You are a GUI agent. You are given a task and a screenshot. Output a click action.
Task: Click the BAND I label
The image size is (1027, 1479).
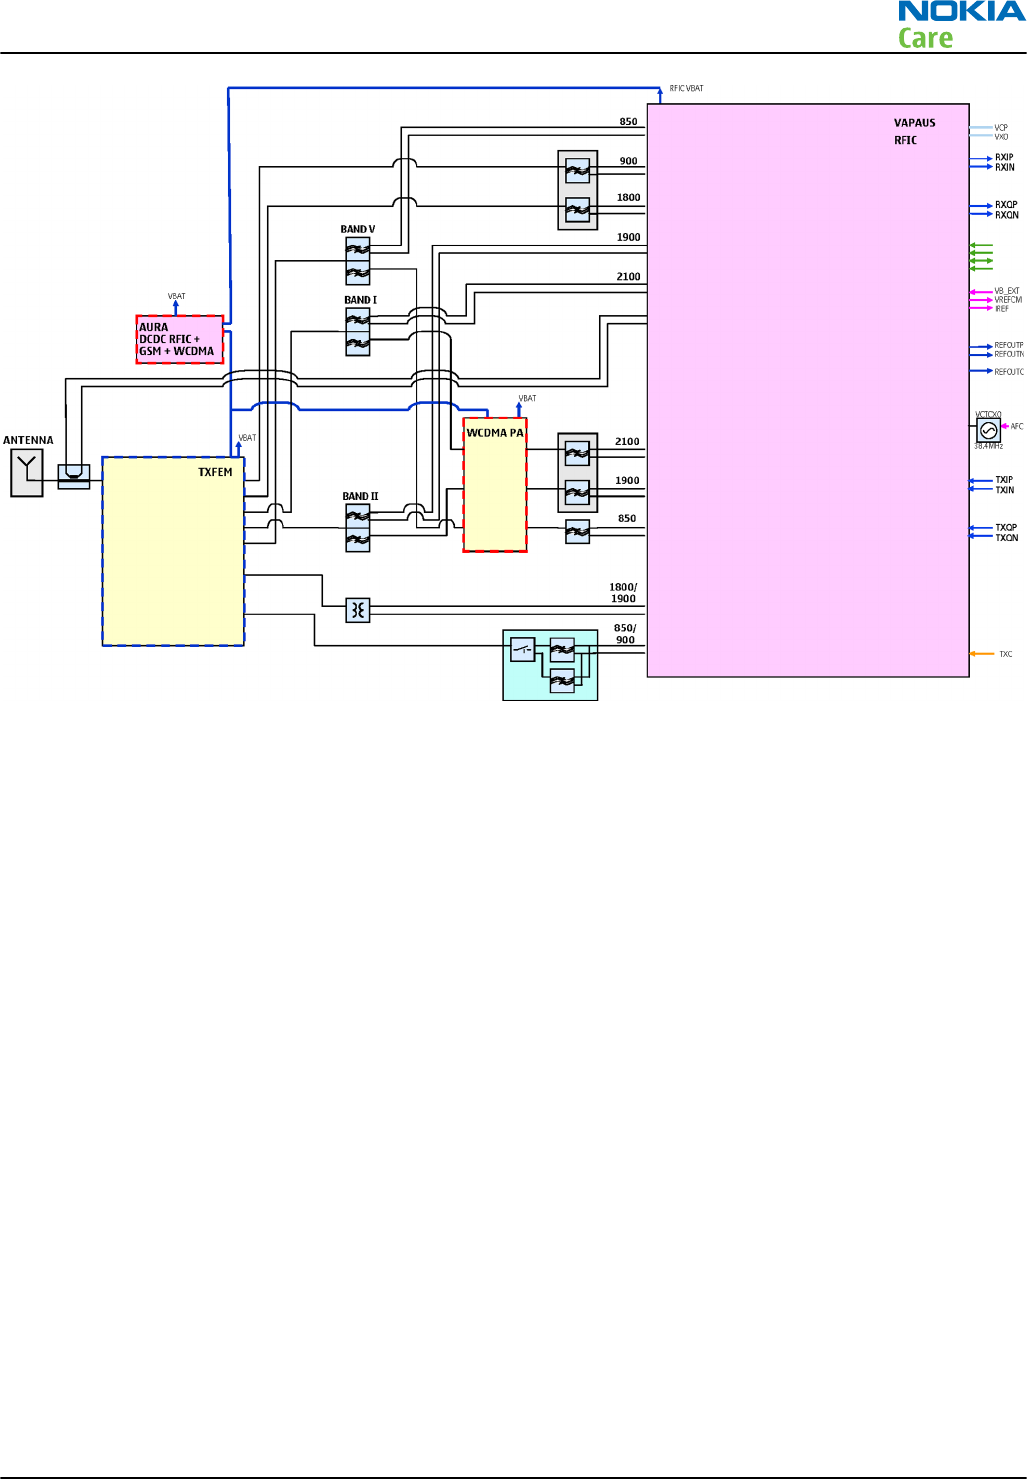coord(361,300)
